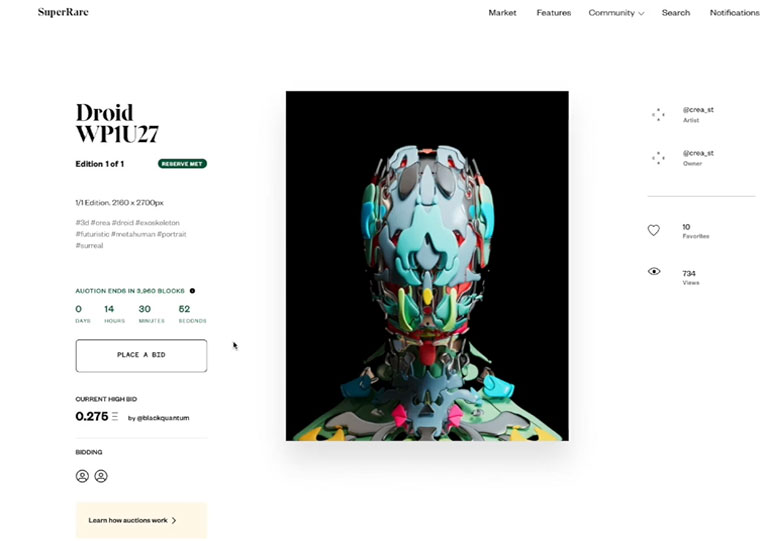Click the eye views icon
The width and height of the screenshot is (763, 541).
coord(654,271)
